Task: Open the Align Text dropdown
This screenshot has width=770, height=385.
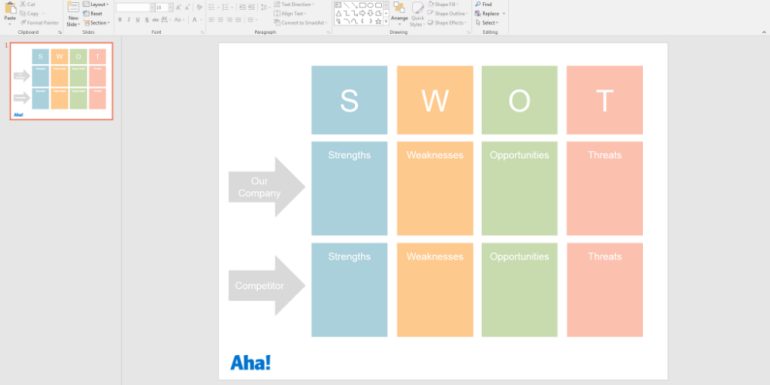Action: click(290, 14)
